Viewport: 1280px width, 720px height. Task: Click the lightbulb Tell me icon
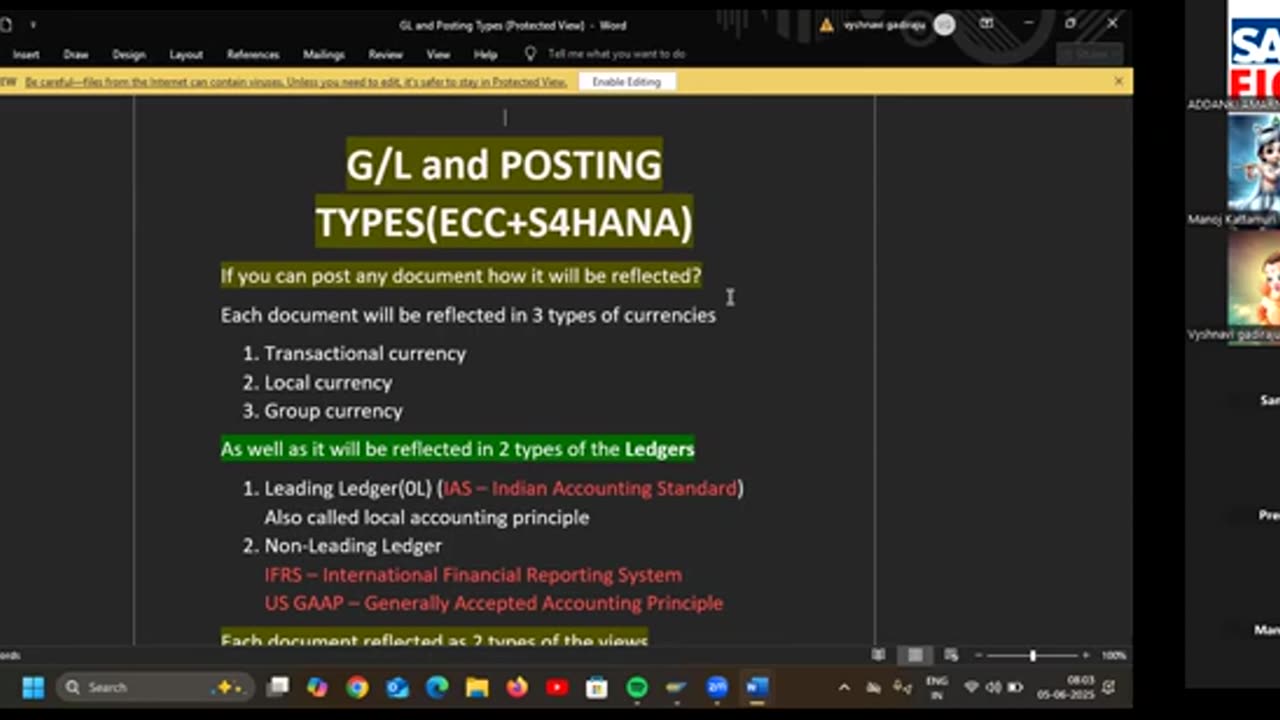(x=530, y=54)
